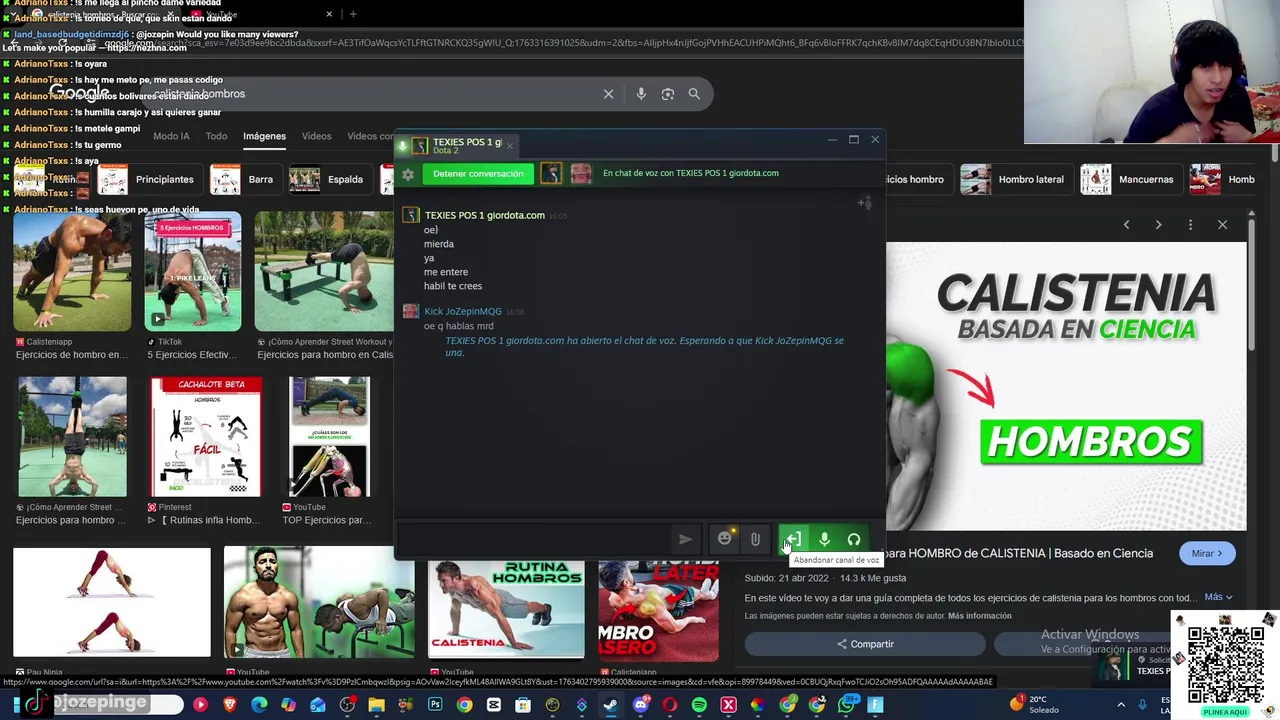Click the Google search magnifier icon
The width and height of the screenshot is (1280, 720).
pyautogui.click(x=694, y=94)
